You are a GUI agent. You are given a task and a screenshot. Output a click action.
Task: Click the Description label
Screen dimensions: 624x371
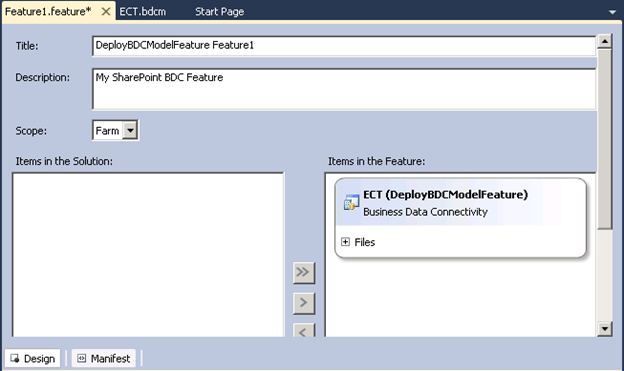pyautogui.click(x=43, y=77)
